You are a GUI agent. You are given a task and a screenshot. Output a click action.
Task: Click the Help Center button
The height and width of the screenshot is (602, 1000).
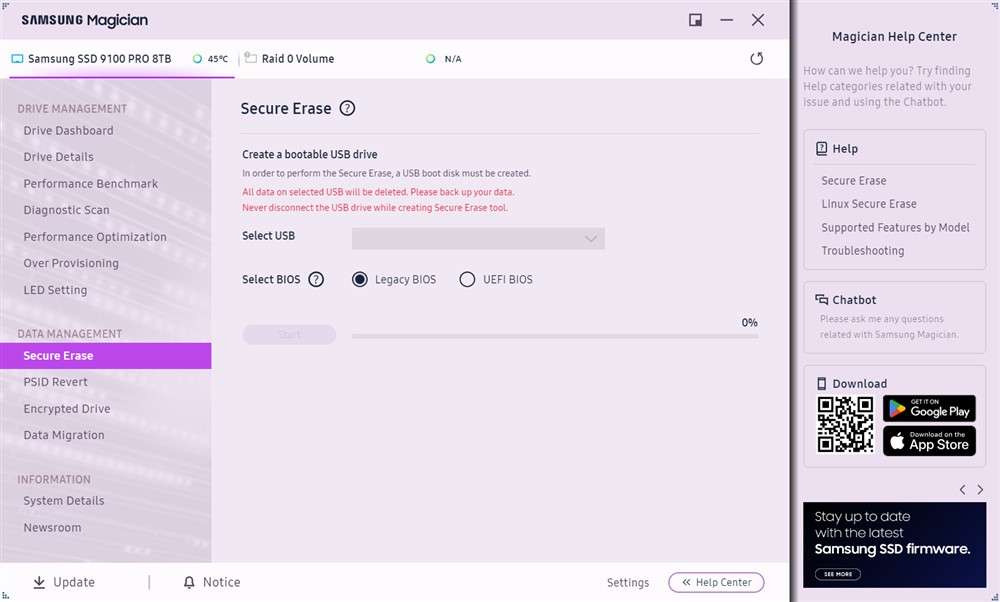click(716, 582)
